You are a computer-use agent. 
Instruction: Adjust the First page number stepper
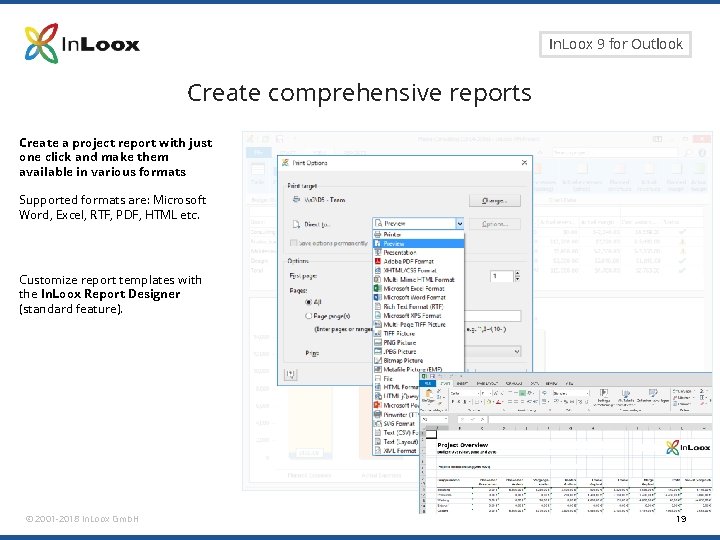pyautogui.click(x=518, y=276)
